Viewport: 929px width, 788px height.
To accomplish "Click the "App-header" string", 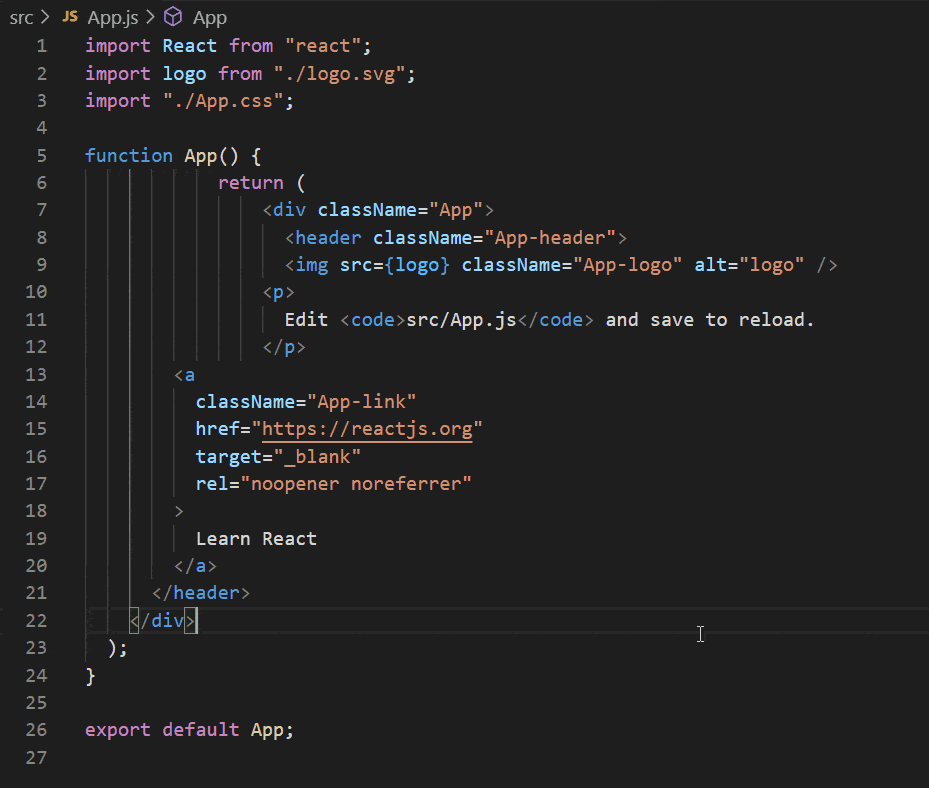I will pyautogui.click(x=551, y=238).
